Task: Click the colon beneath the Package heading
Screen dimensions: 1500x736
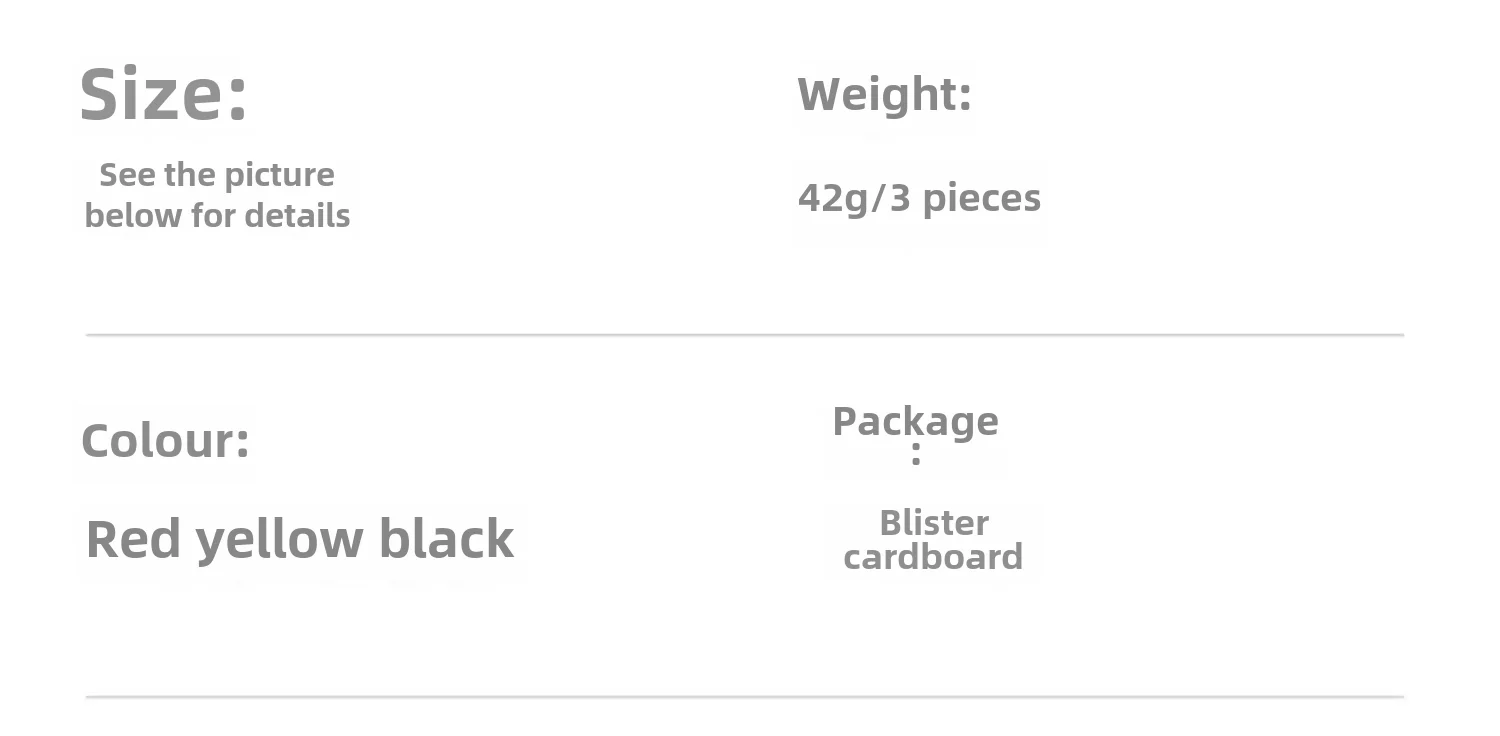Action: [x=916, y=456]
